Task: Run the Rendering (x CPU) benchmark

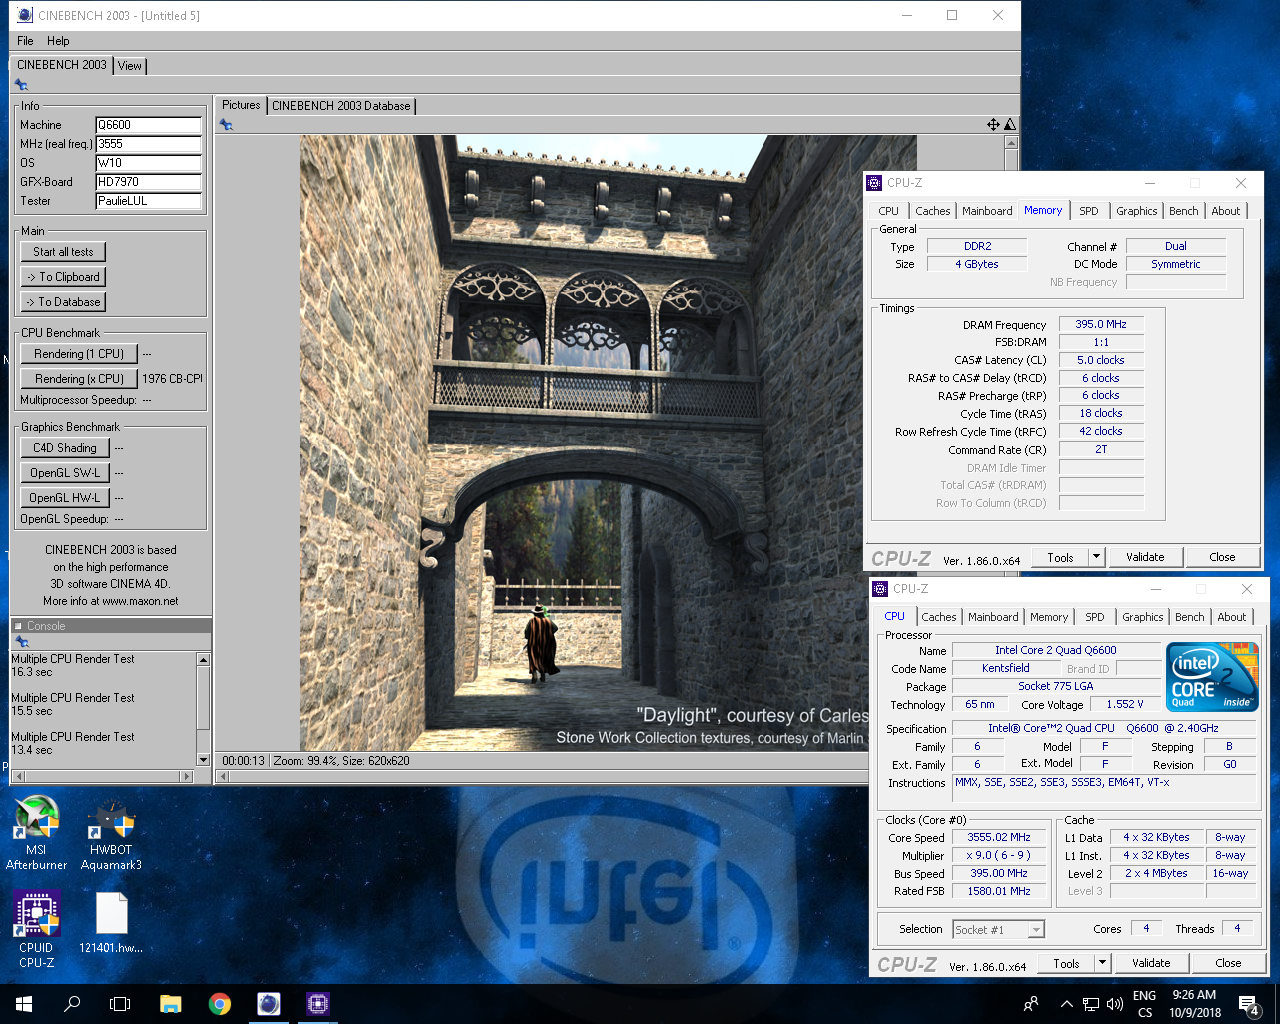Action: tap(79, 379)
